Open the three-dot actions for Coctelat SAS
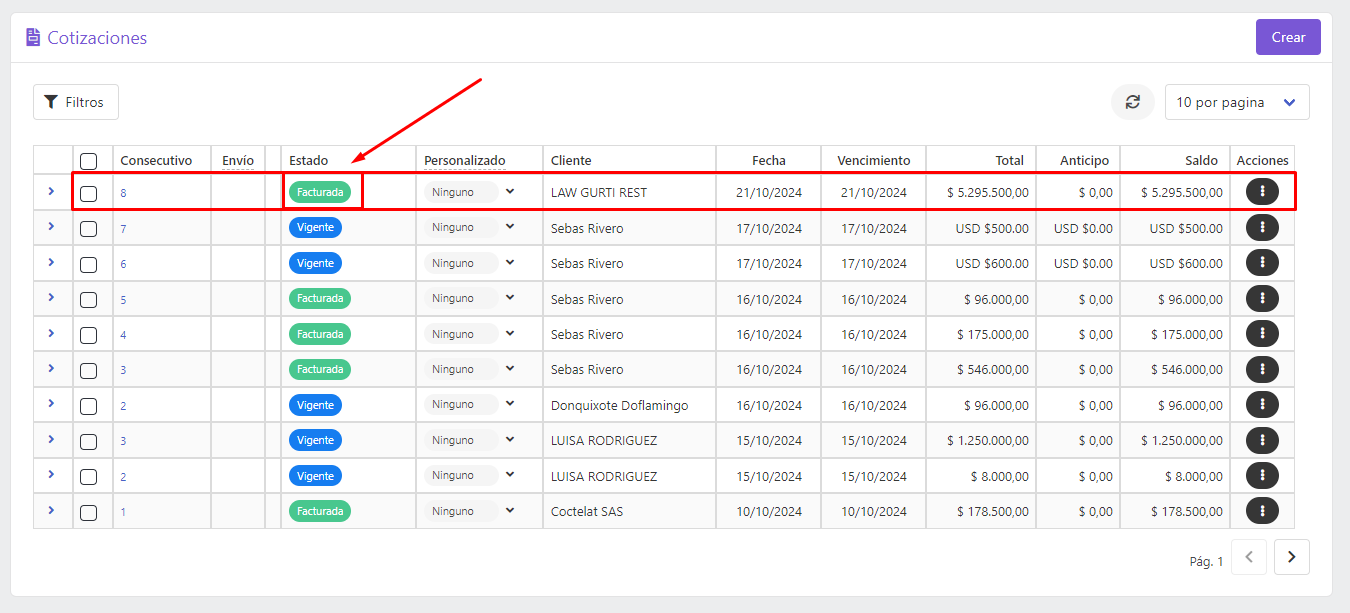Image resolution: width=1350 pixels, height=613 pixels. tap(1262, 511)
